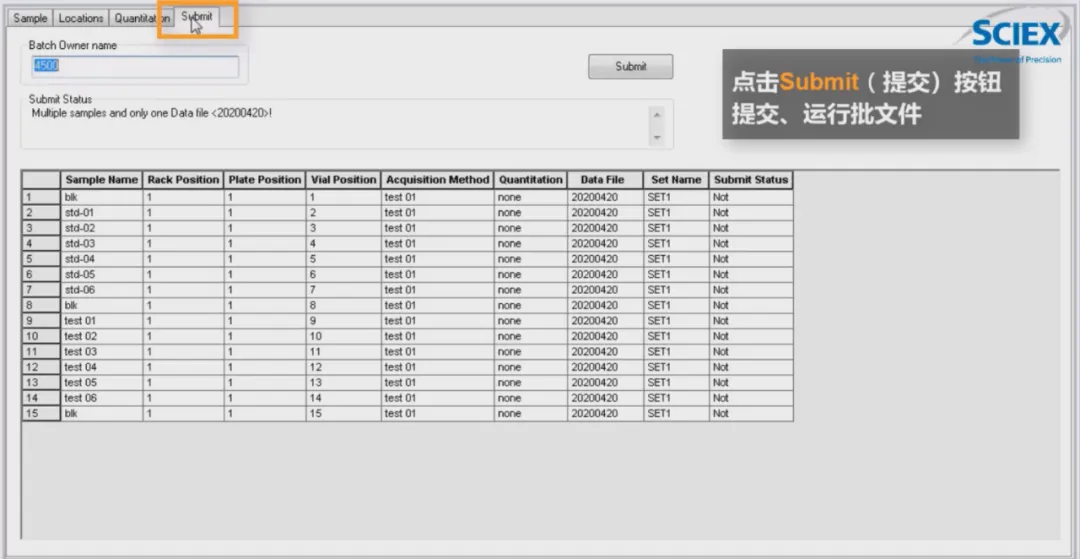The image size is (1080, 559).
Task: Click SET1 cell in test 03 row
Action: coord(676,351)
